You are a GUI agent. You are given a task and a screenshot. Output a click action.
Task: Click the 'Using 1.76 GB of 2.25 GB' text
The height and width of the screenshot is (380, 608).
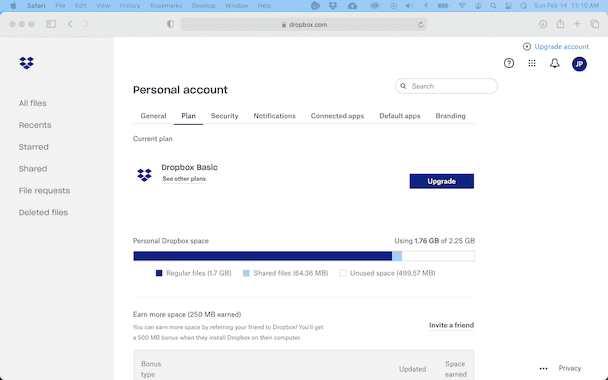[x=435, y=241]
